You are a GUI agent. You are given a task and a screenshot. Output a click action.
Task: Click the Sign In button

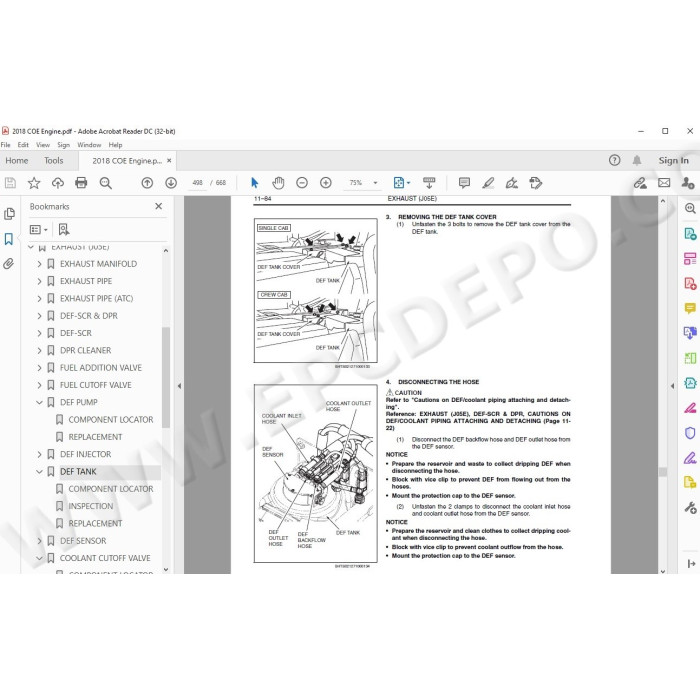coord(673,160)
